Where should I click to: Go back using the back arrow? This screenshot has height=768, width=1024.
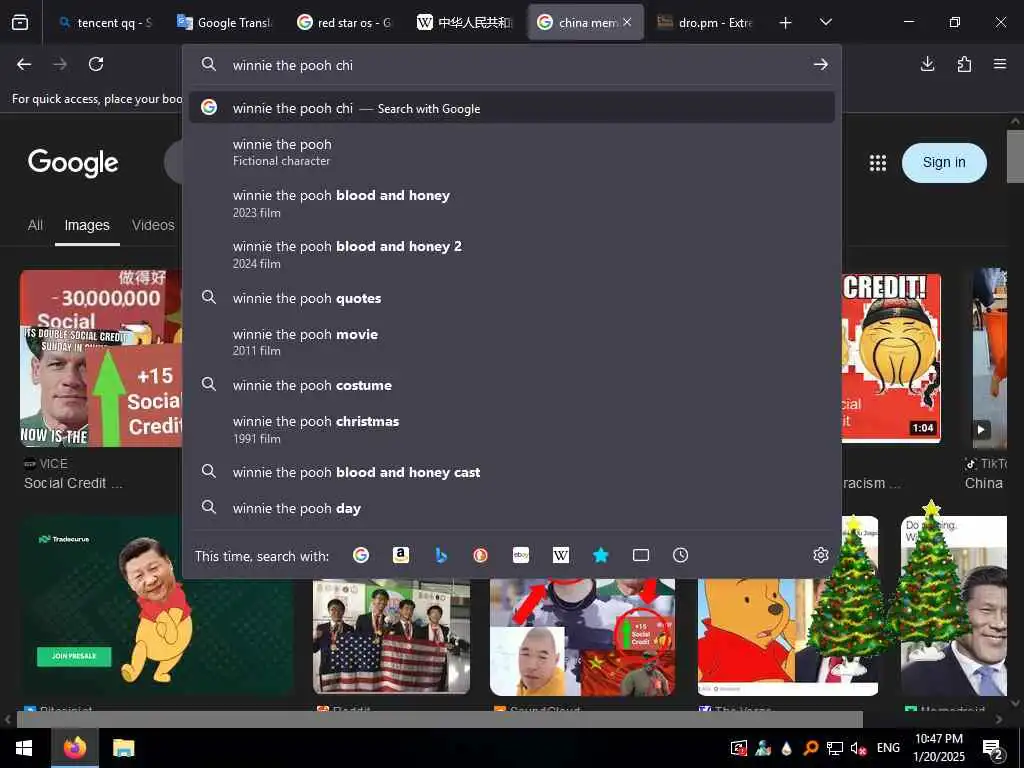coord(24,64)
